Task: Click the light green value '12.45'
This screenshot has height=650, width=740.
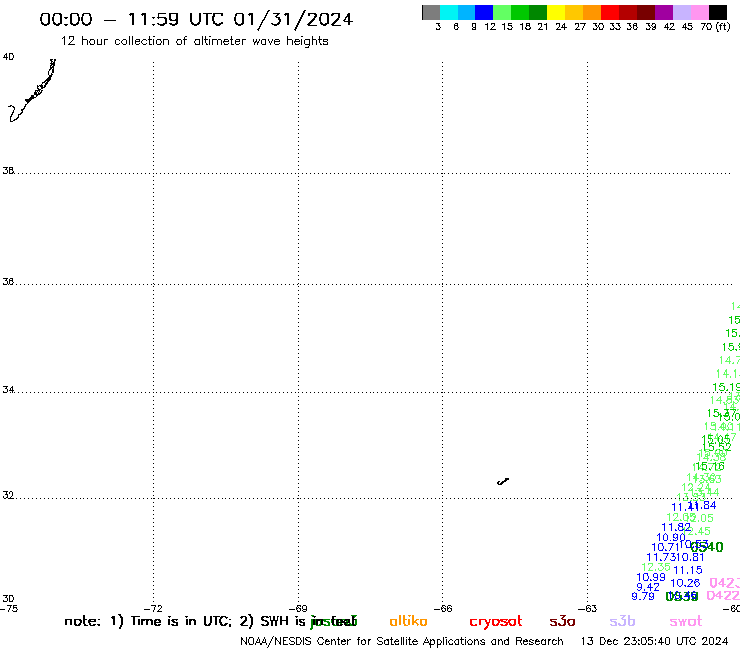Action: (x=698, y=532)
